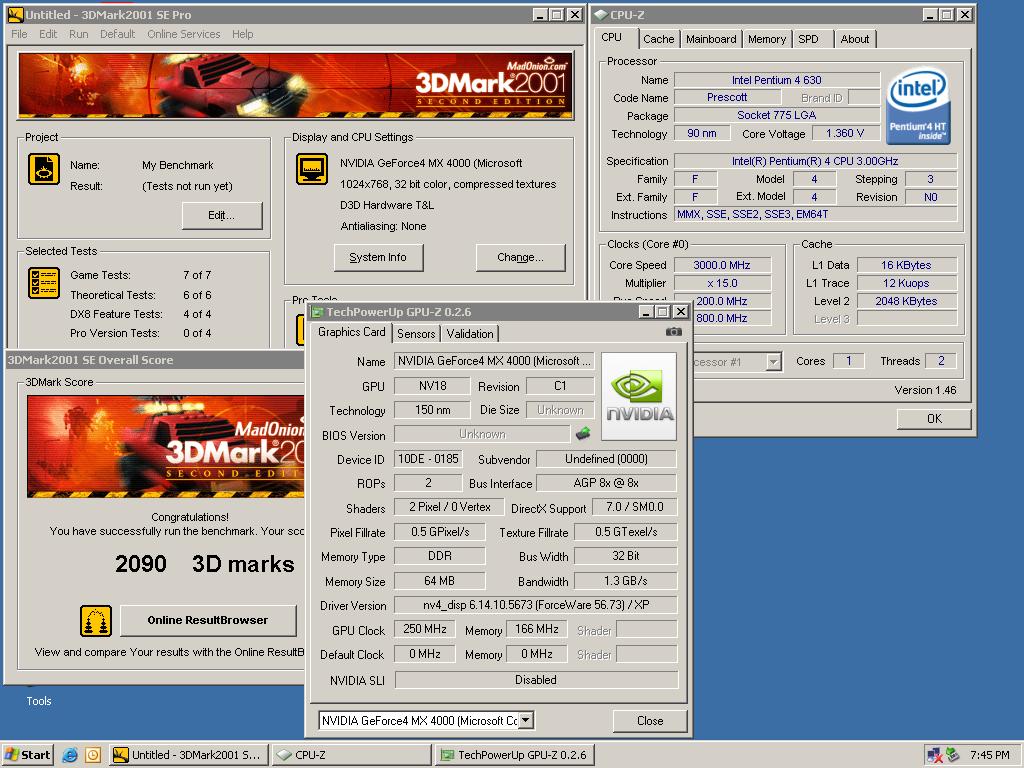Click the NVIDIA logo in GPU-Z

click(639, 396)
